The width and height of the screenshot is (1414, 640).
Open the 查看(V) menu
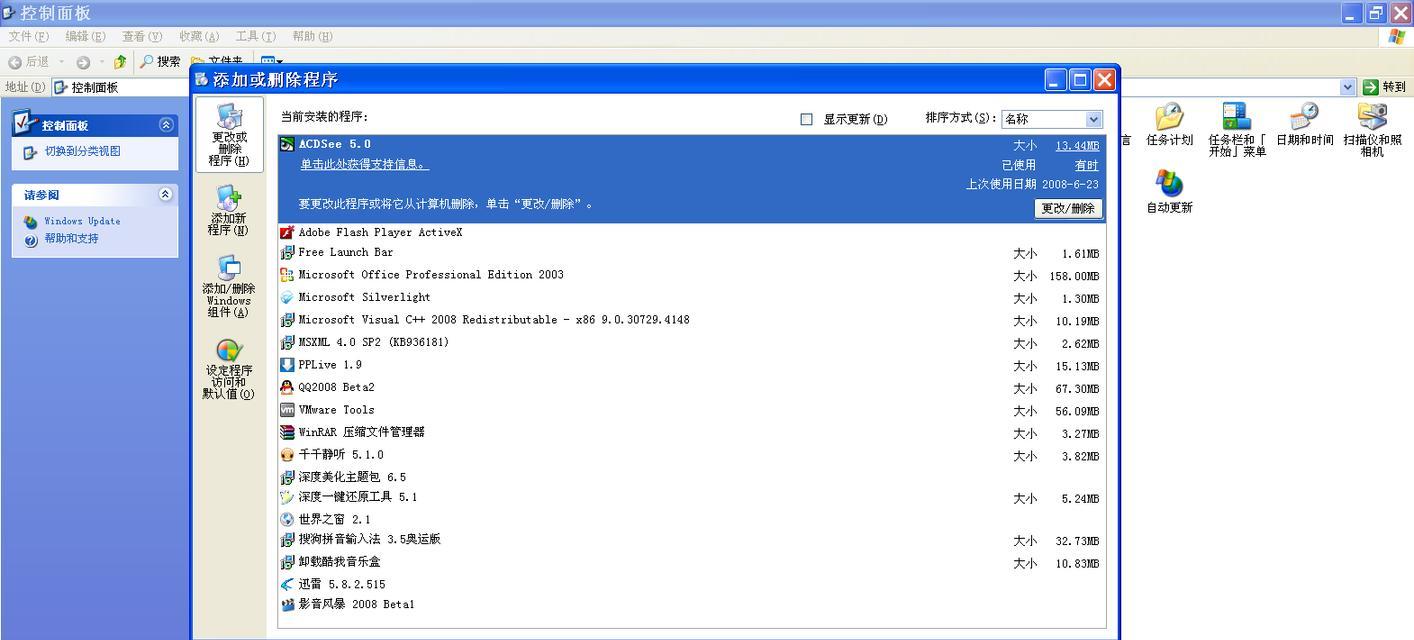(x=142, y=37)
